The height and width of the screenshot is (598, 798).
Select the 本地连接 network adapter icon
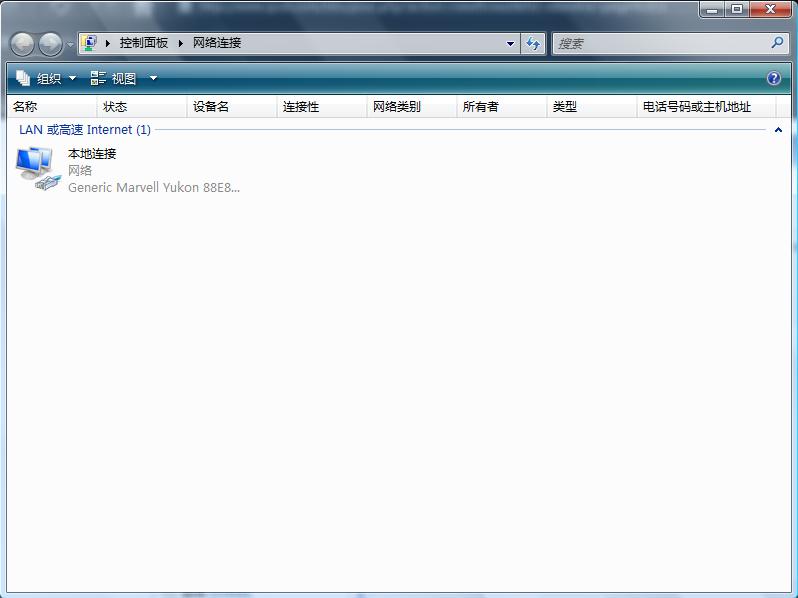(x=38, y=169)
